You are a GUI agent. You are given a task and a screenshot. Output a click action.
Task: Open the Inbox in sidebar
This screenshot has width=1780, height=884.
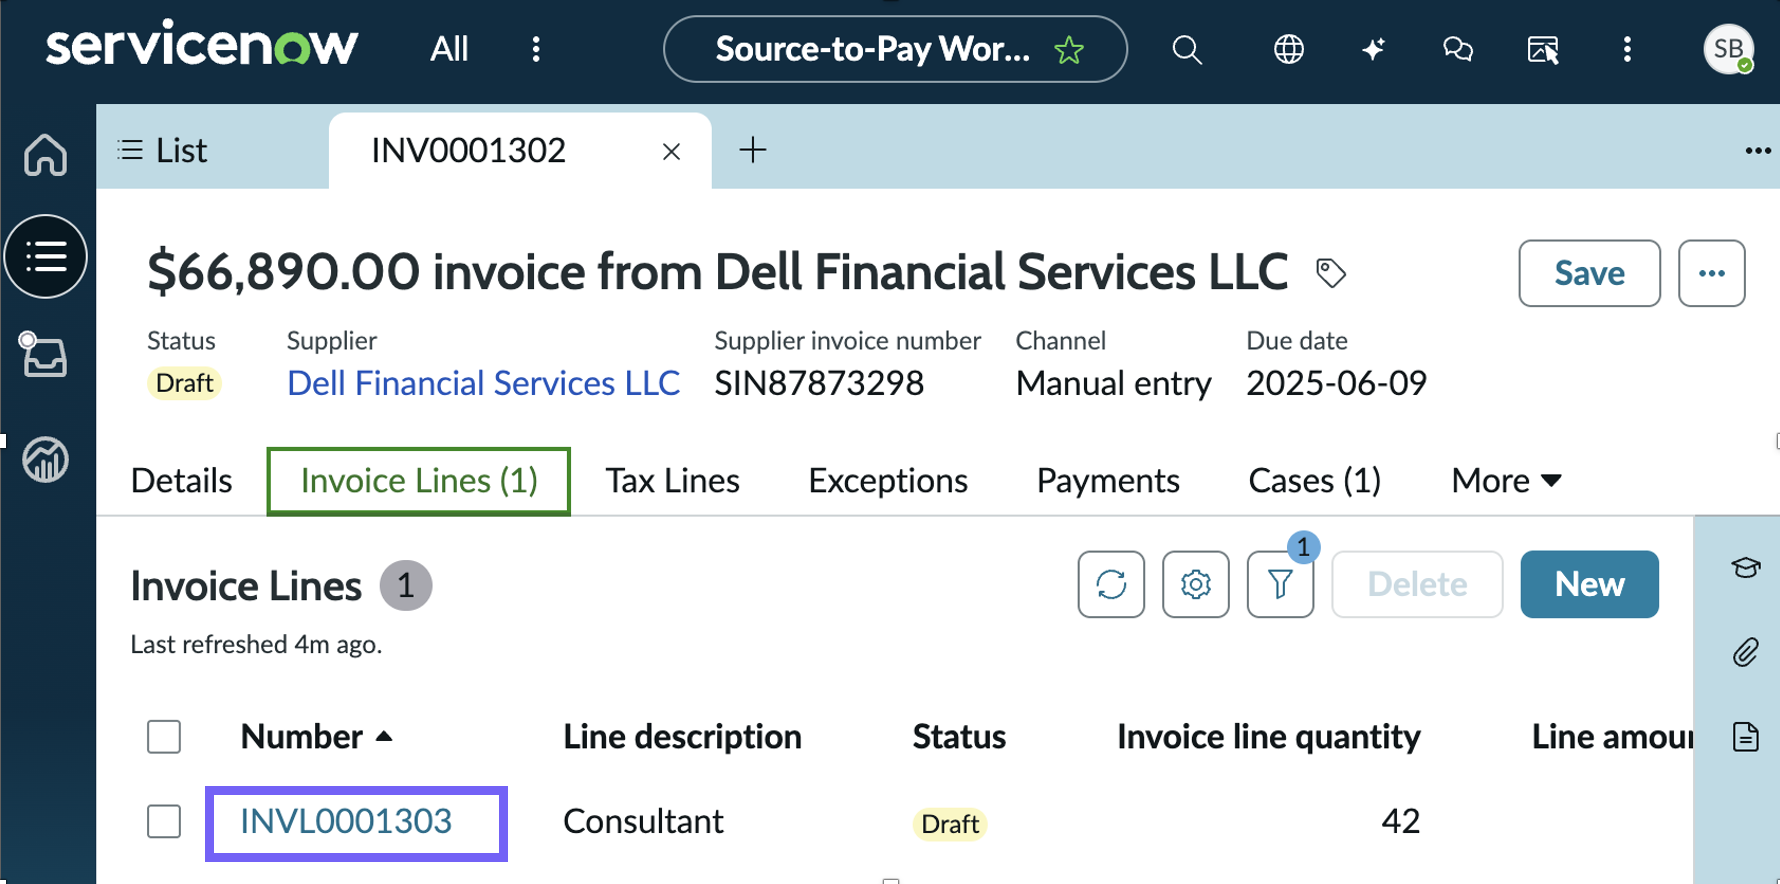[44, 355]
